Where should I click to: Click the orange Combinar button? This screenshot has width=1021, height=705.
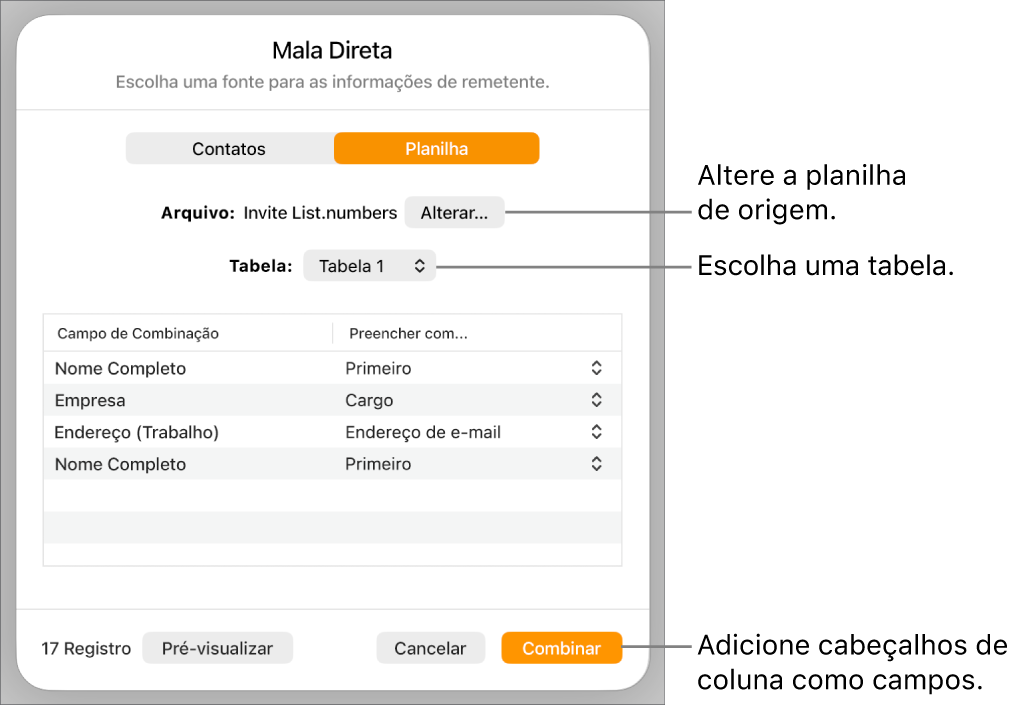561,648
